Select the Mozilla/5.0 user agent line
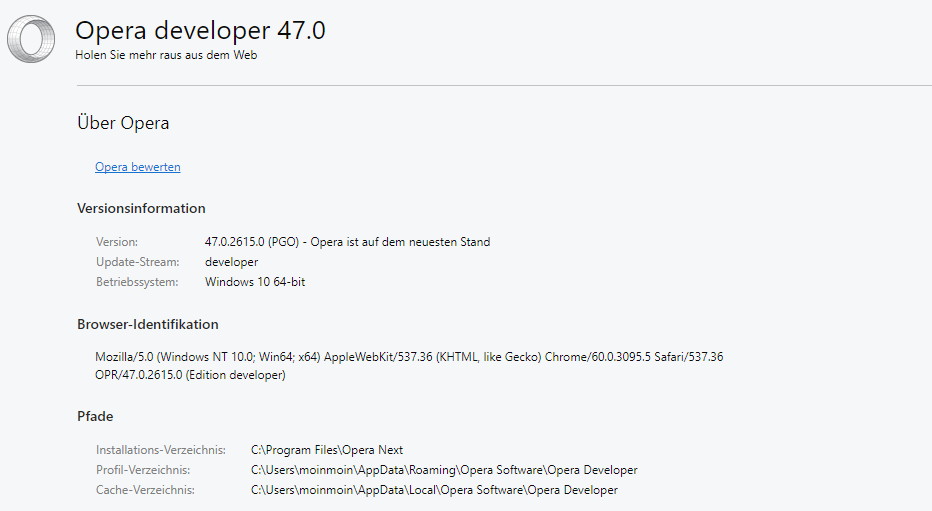932x511 pixels. coord(409,357)
